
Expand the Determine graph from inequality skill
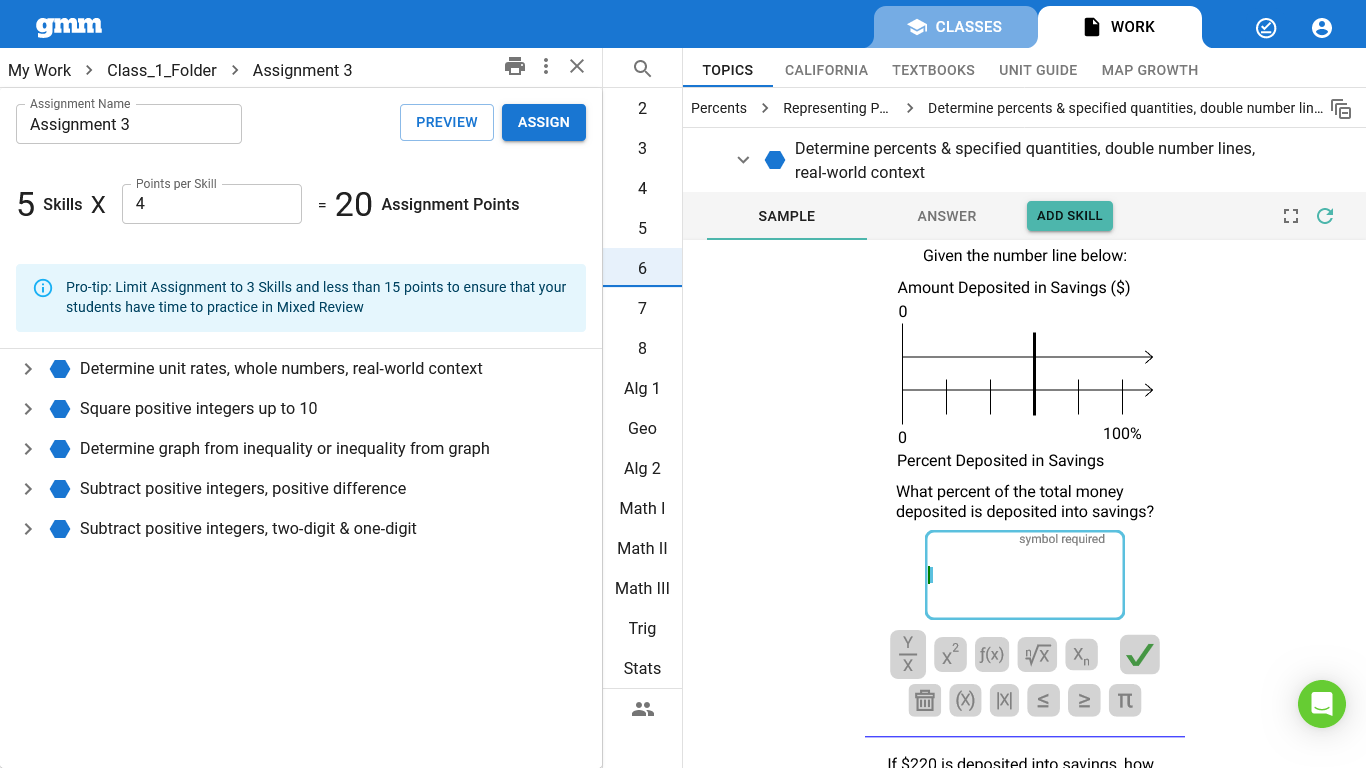pos(28,449)
